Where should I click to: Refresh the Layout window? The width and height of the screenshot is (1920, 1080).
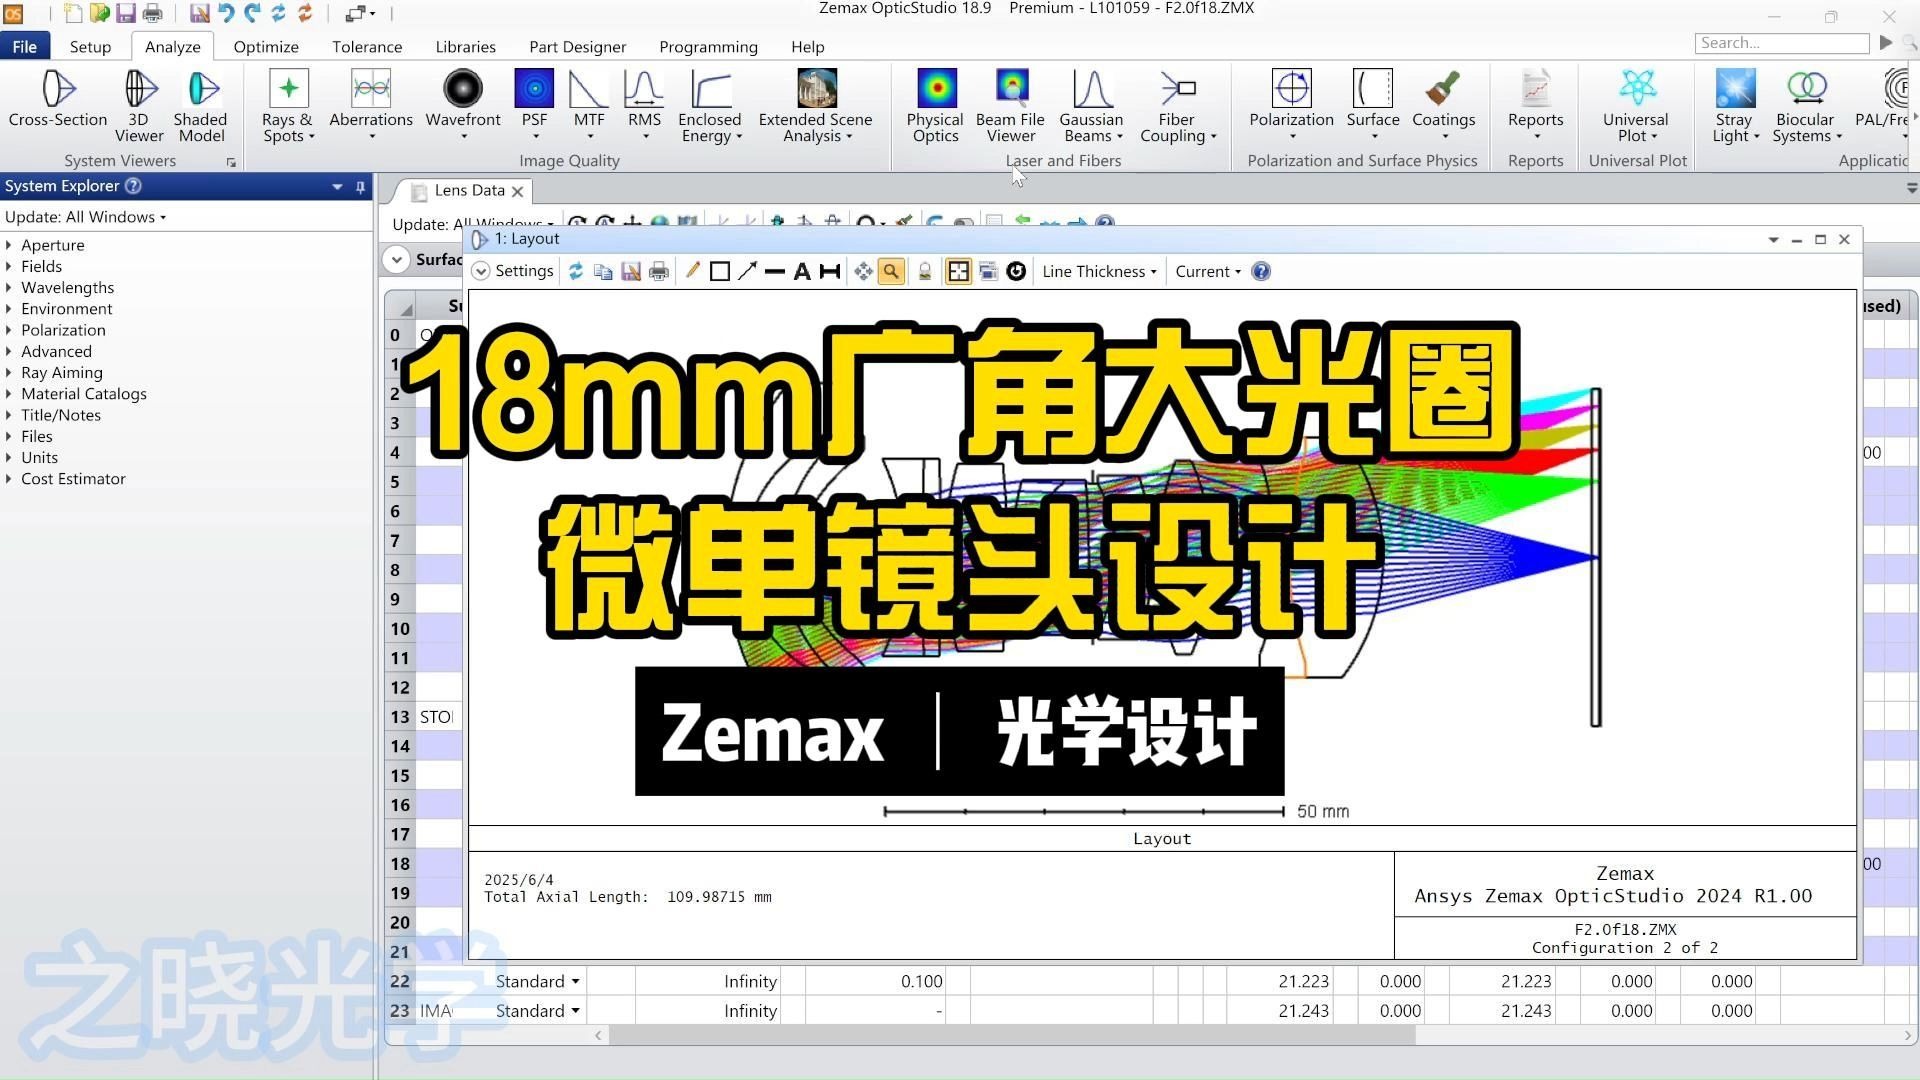click(x=576, y=272)
